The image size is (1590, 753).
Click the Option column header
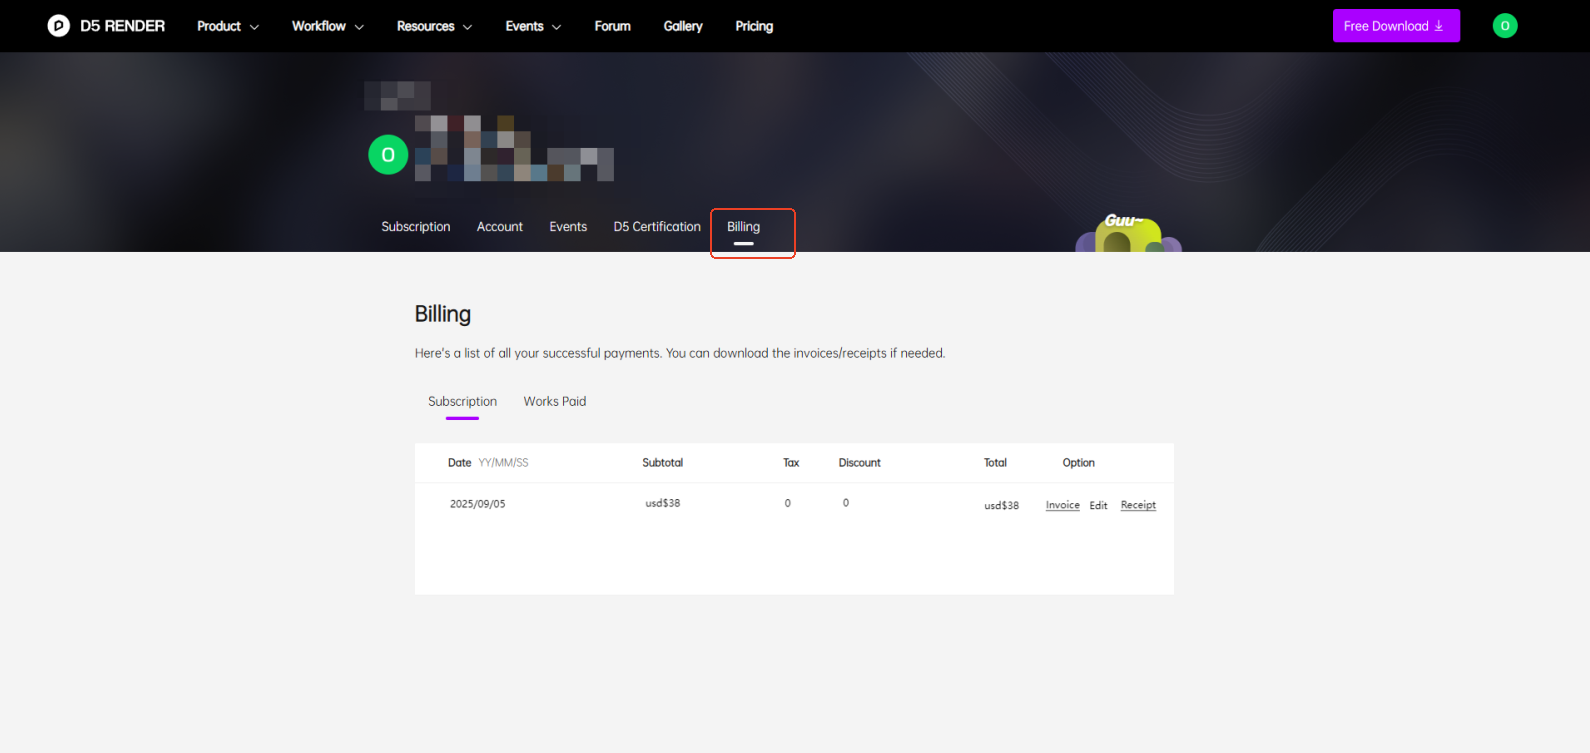coord(1078,463)
